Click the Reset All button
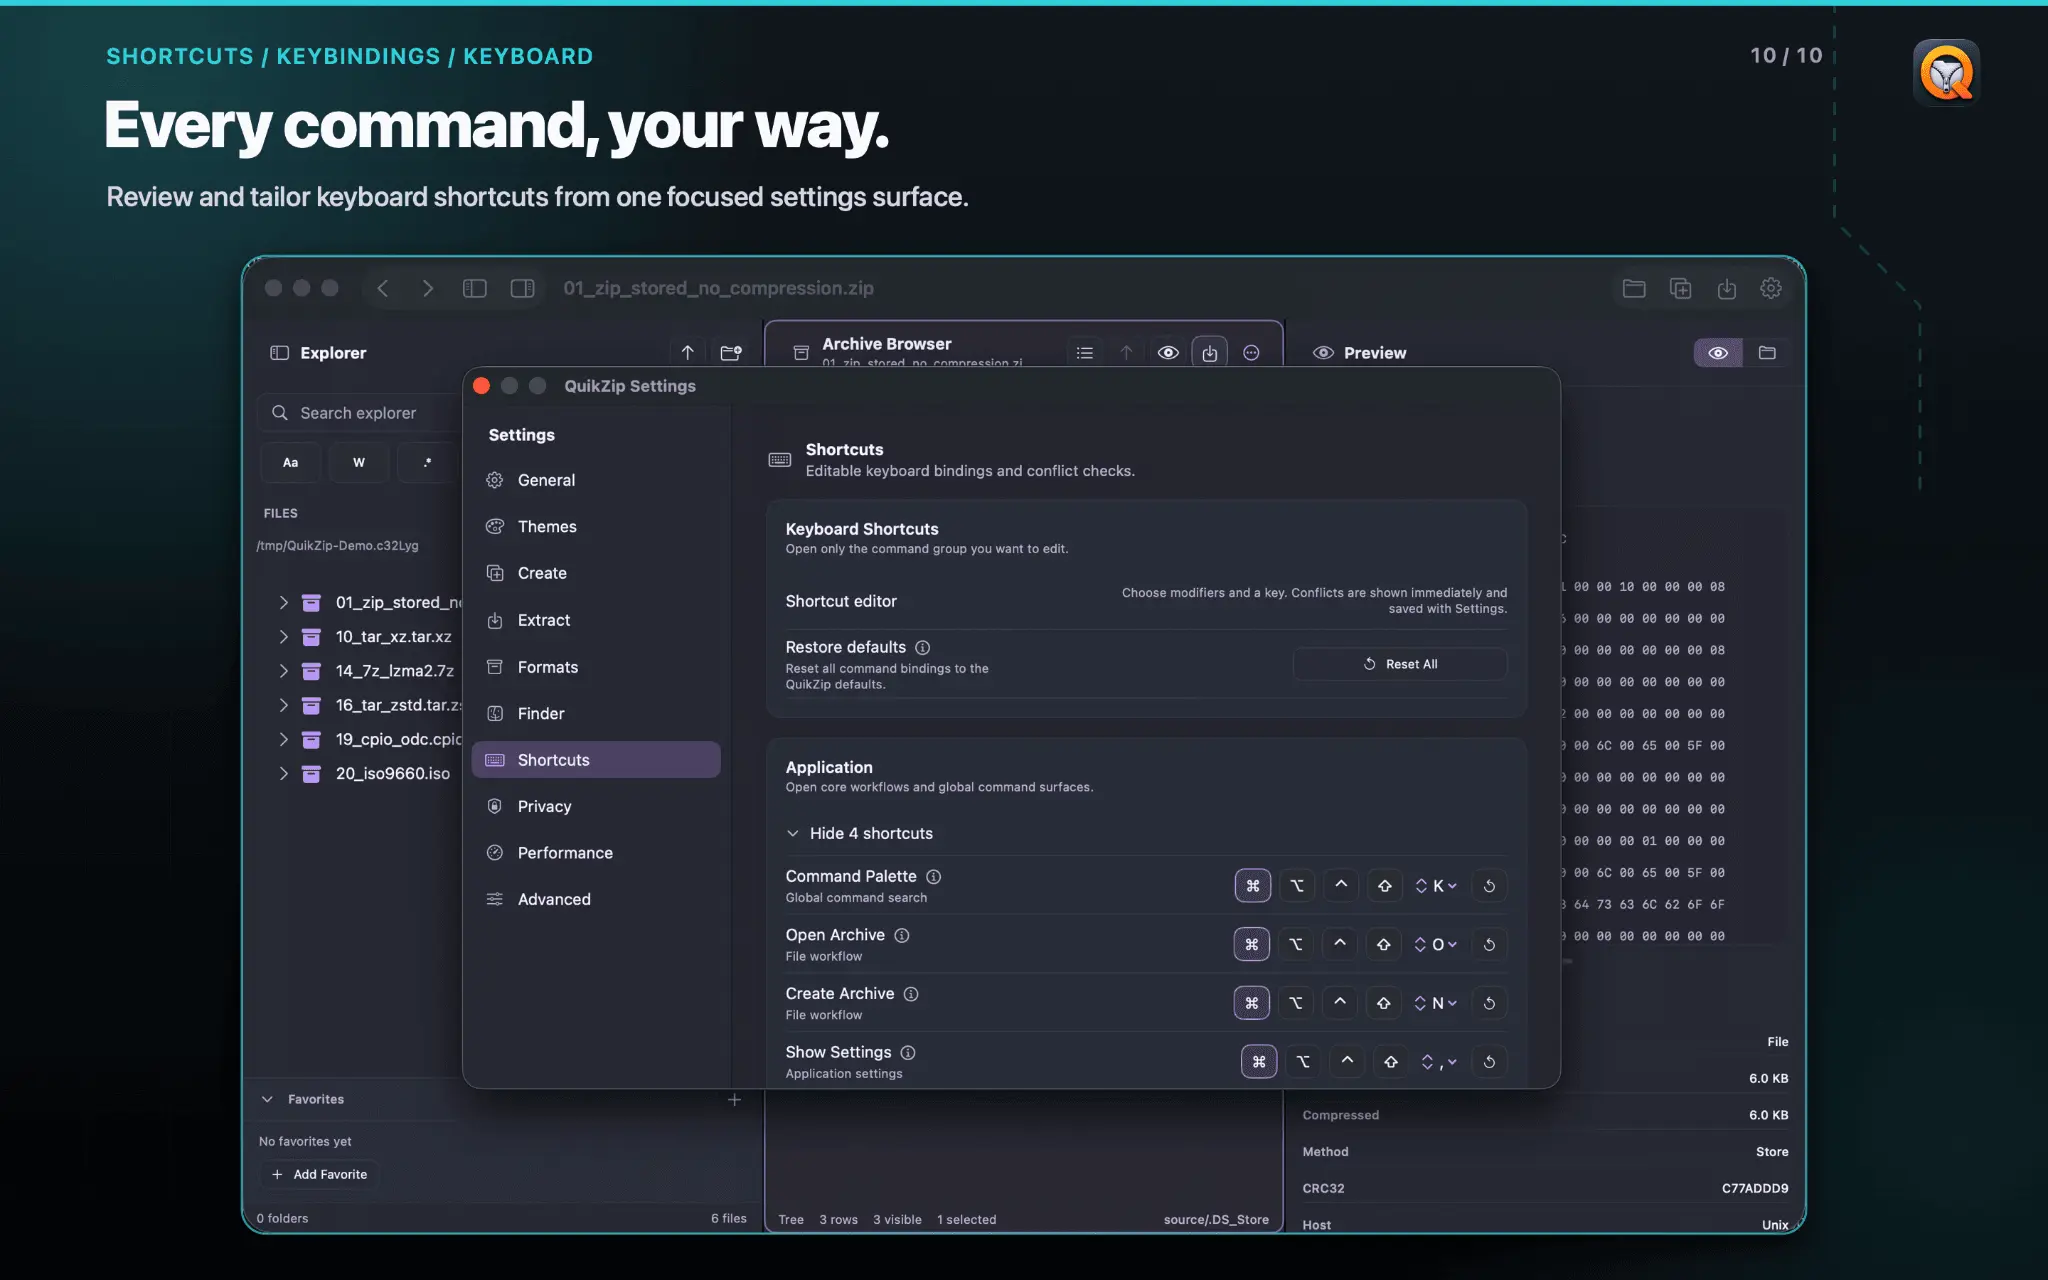The image size is (2048, 1280). coord(1400,664)
